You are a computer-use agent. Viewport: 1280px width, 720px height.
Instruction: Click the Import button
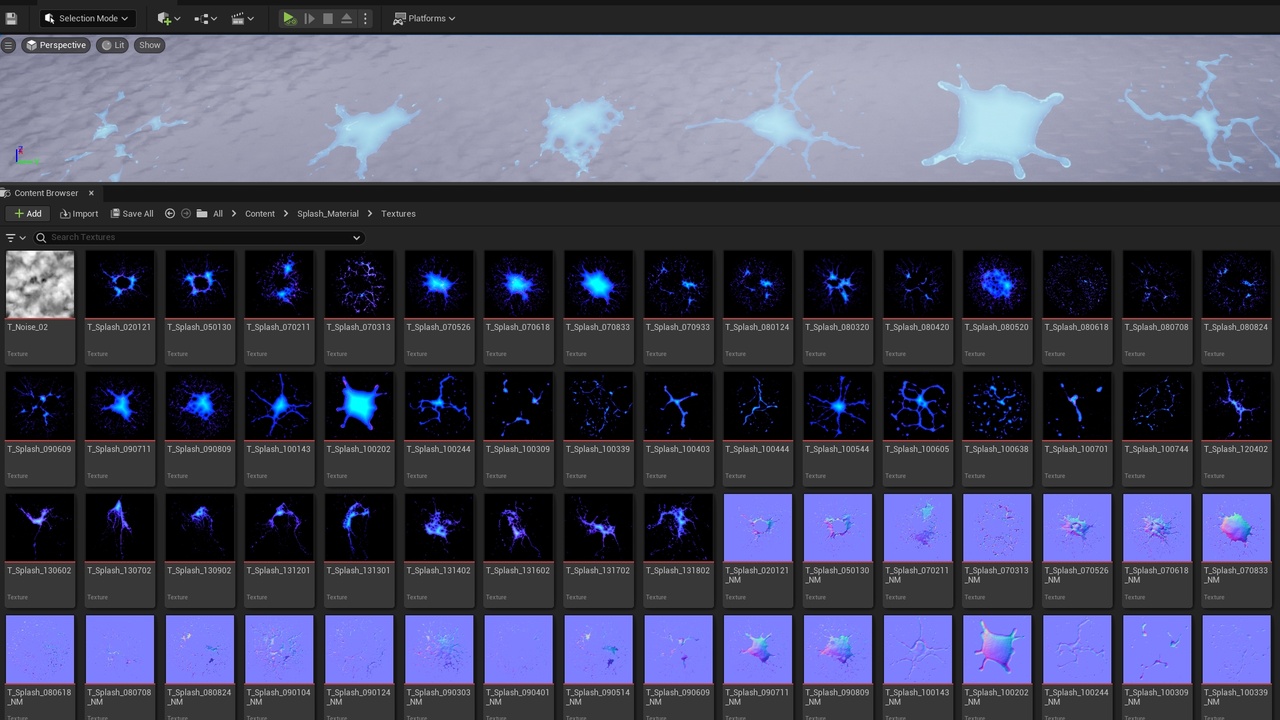pos(79,213)
